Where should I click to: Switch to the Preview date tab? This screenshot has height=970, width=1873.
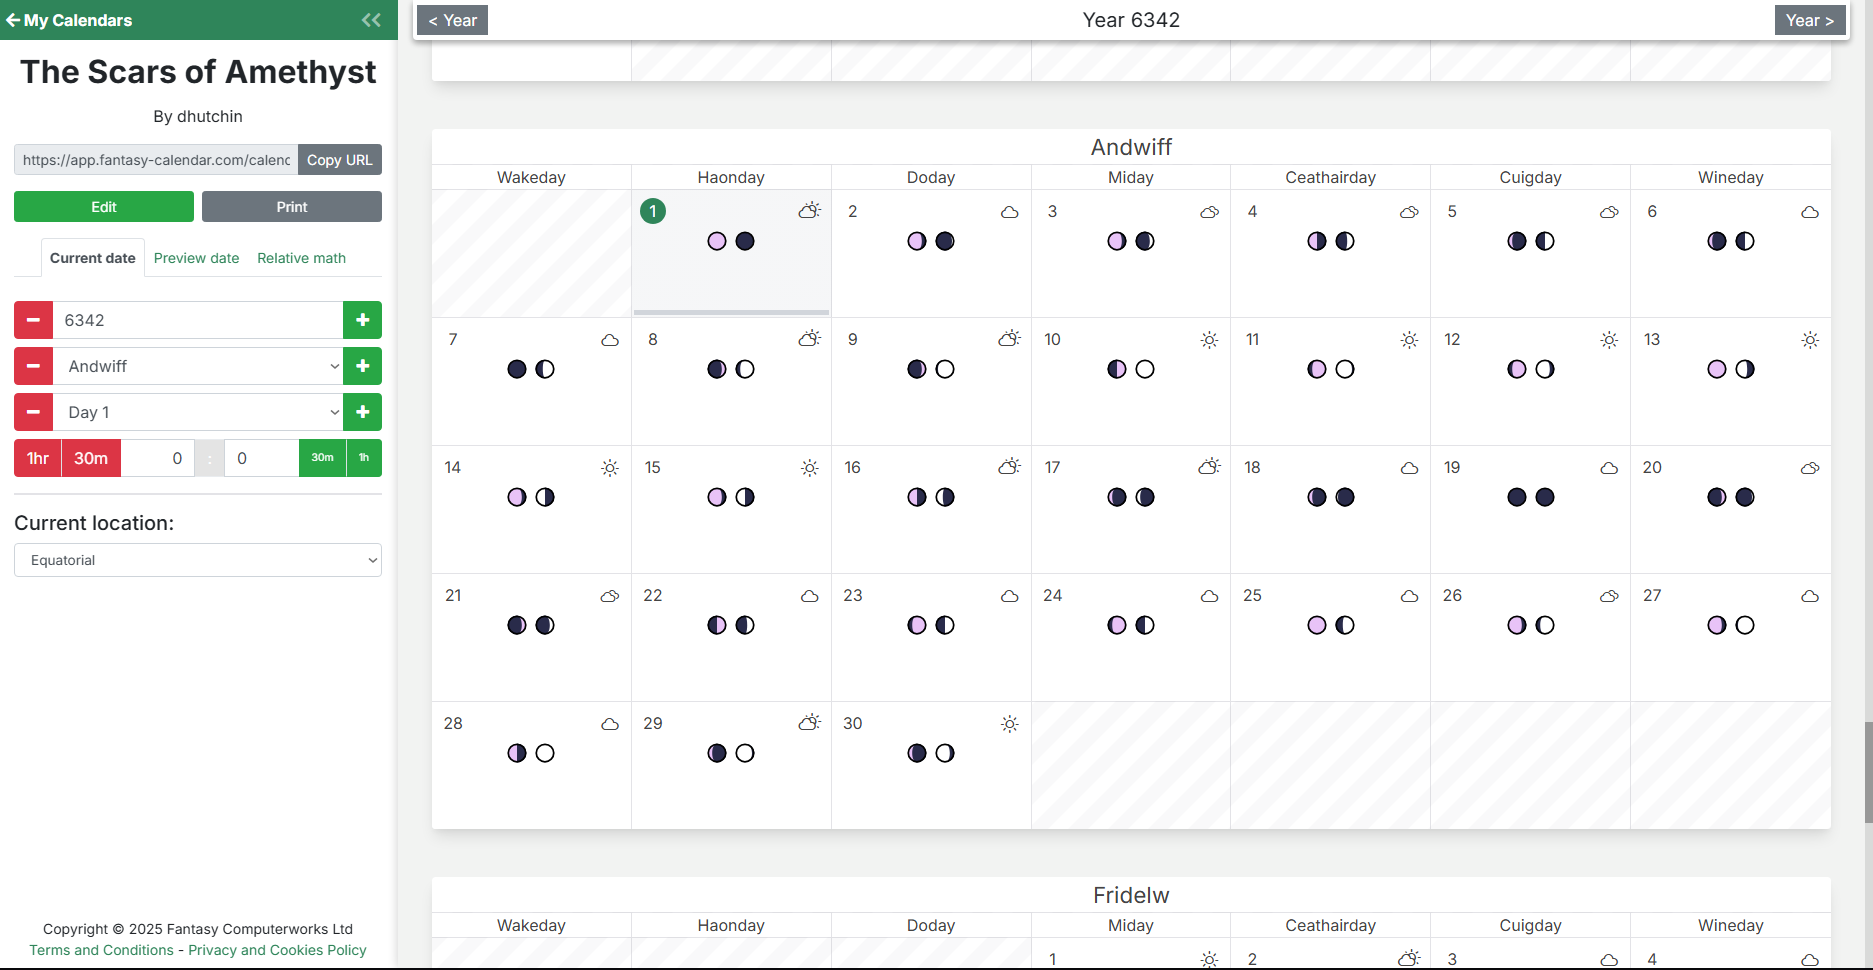tap(197, 258)
